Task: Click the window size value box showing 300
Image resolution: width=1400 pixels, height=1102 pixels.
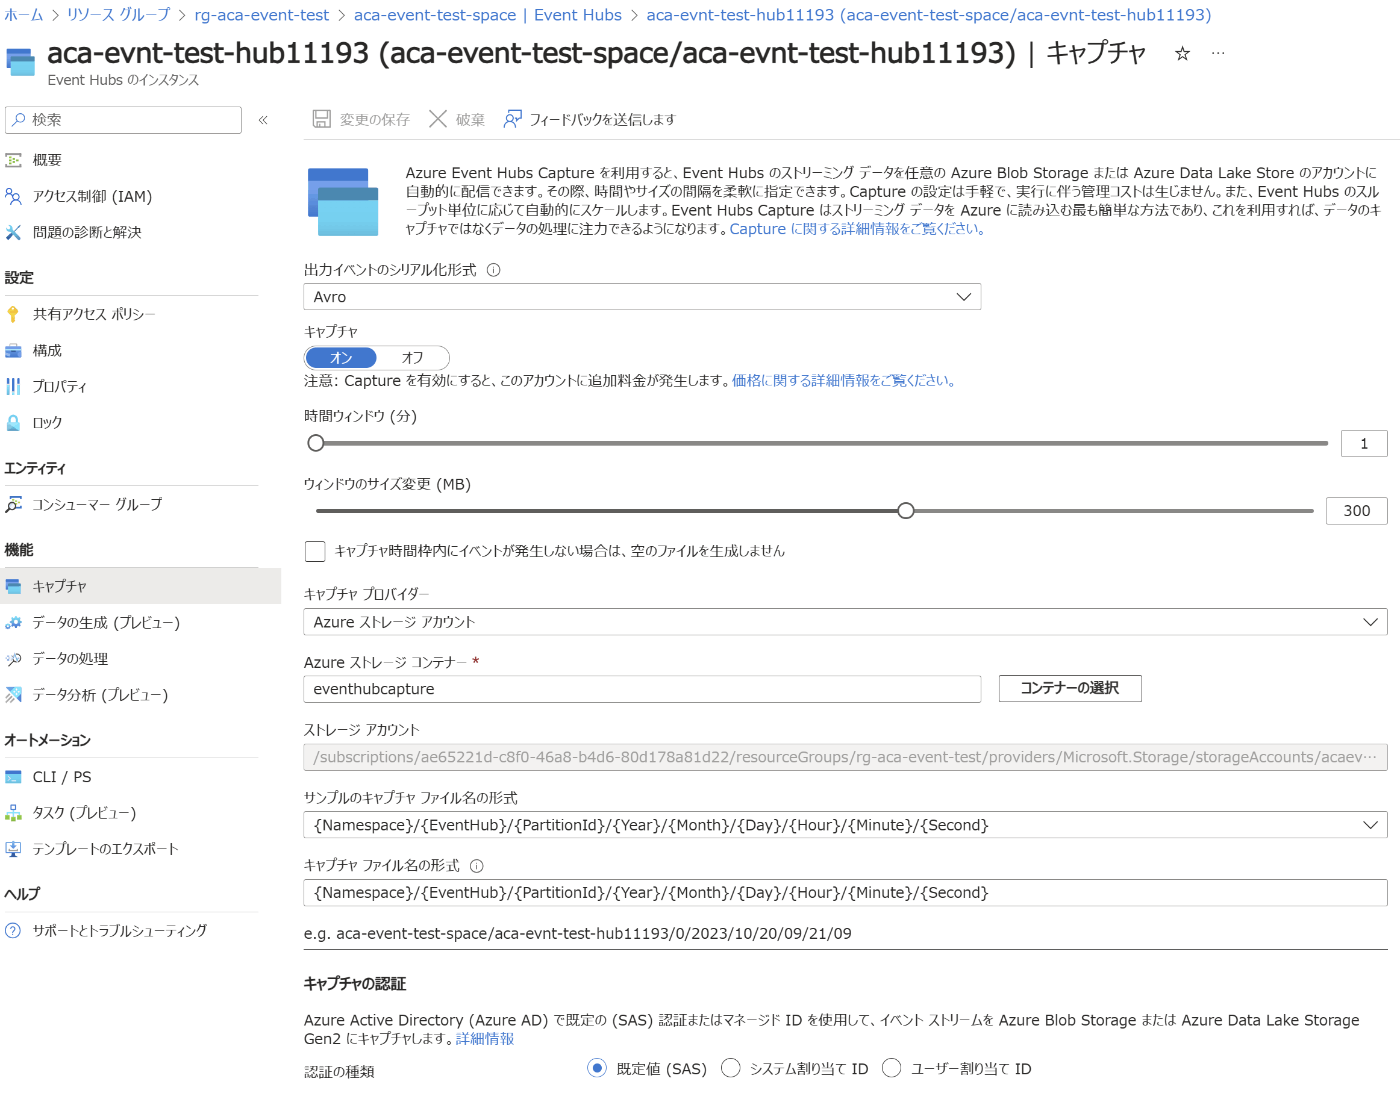Action: (x=1357, y=511)
